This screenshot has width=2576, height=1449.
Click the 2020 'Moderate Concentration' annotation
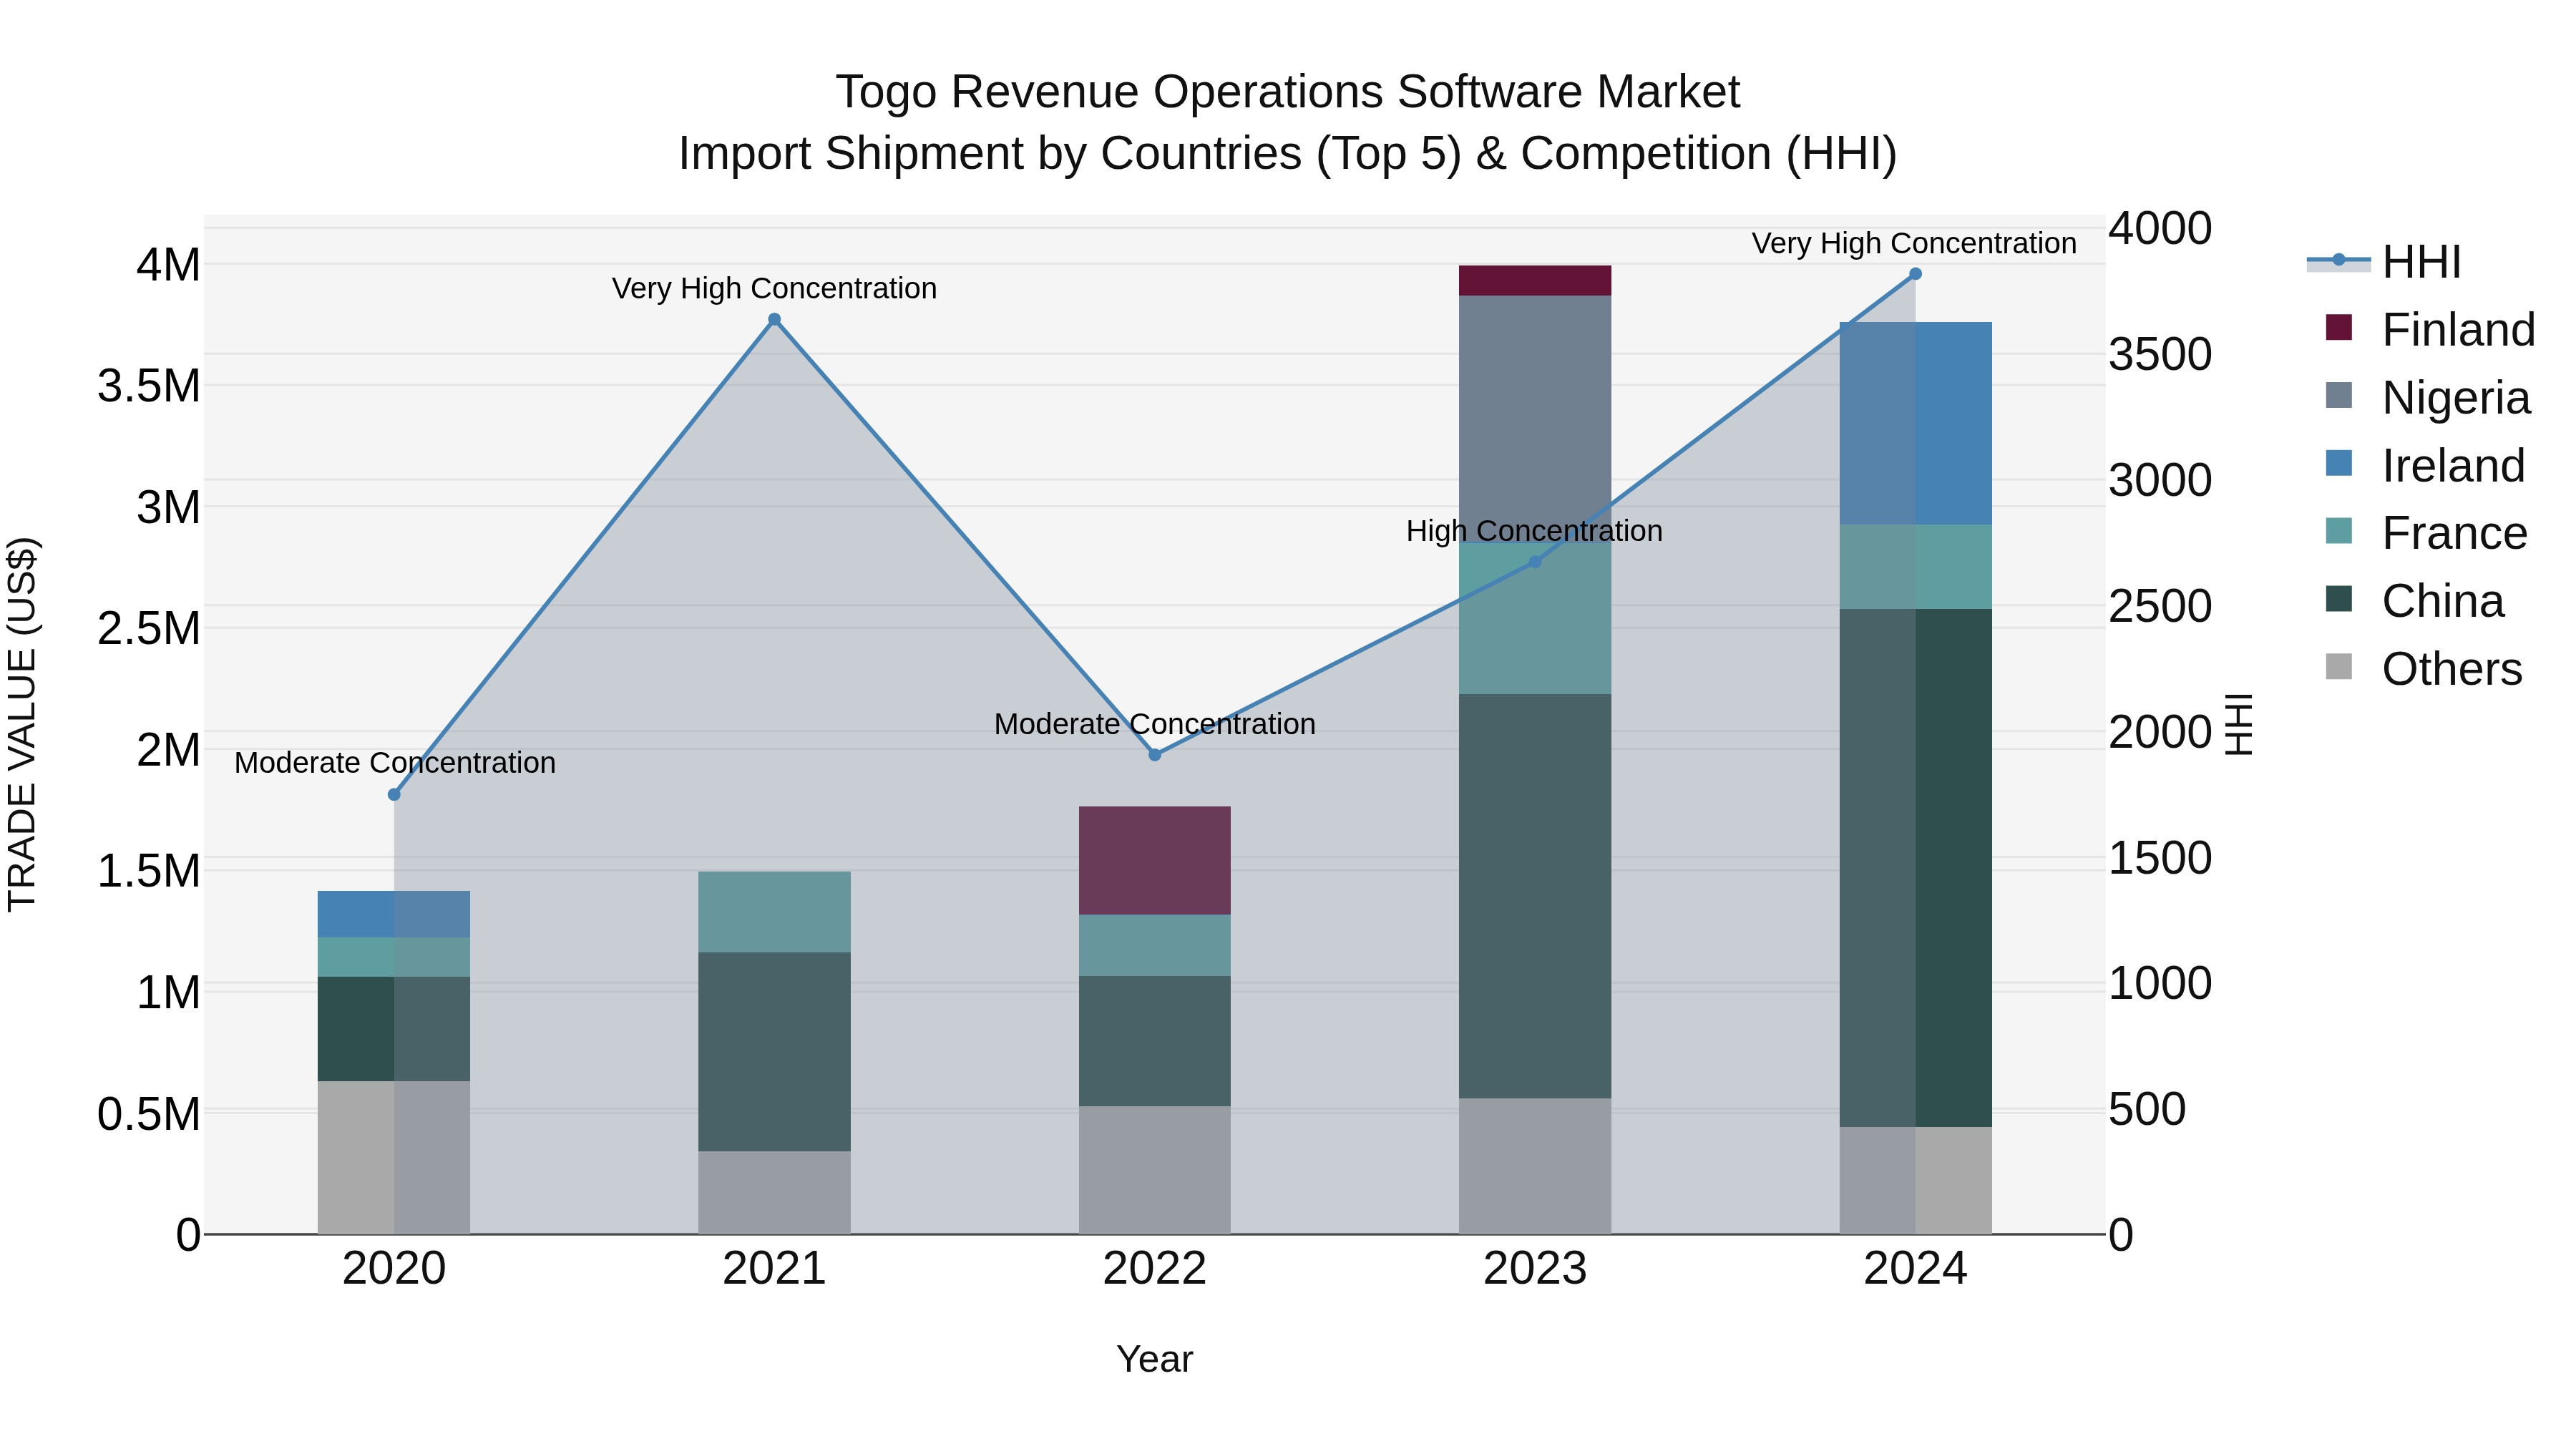tap(395, 763)
